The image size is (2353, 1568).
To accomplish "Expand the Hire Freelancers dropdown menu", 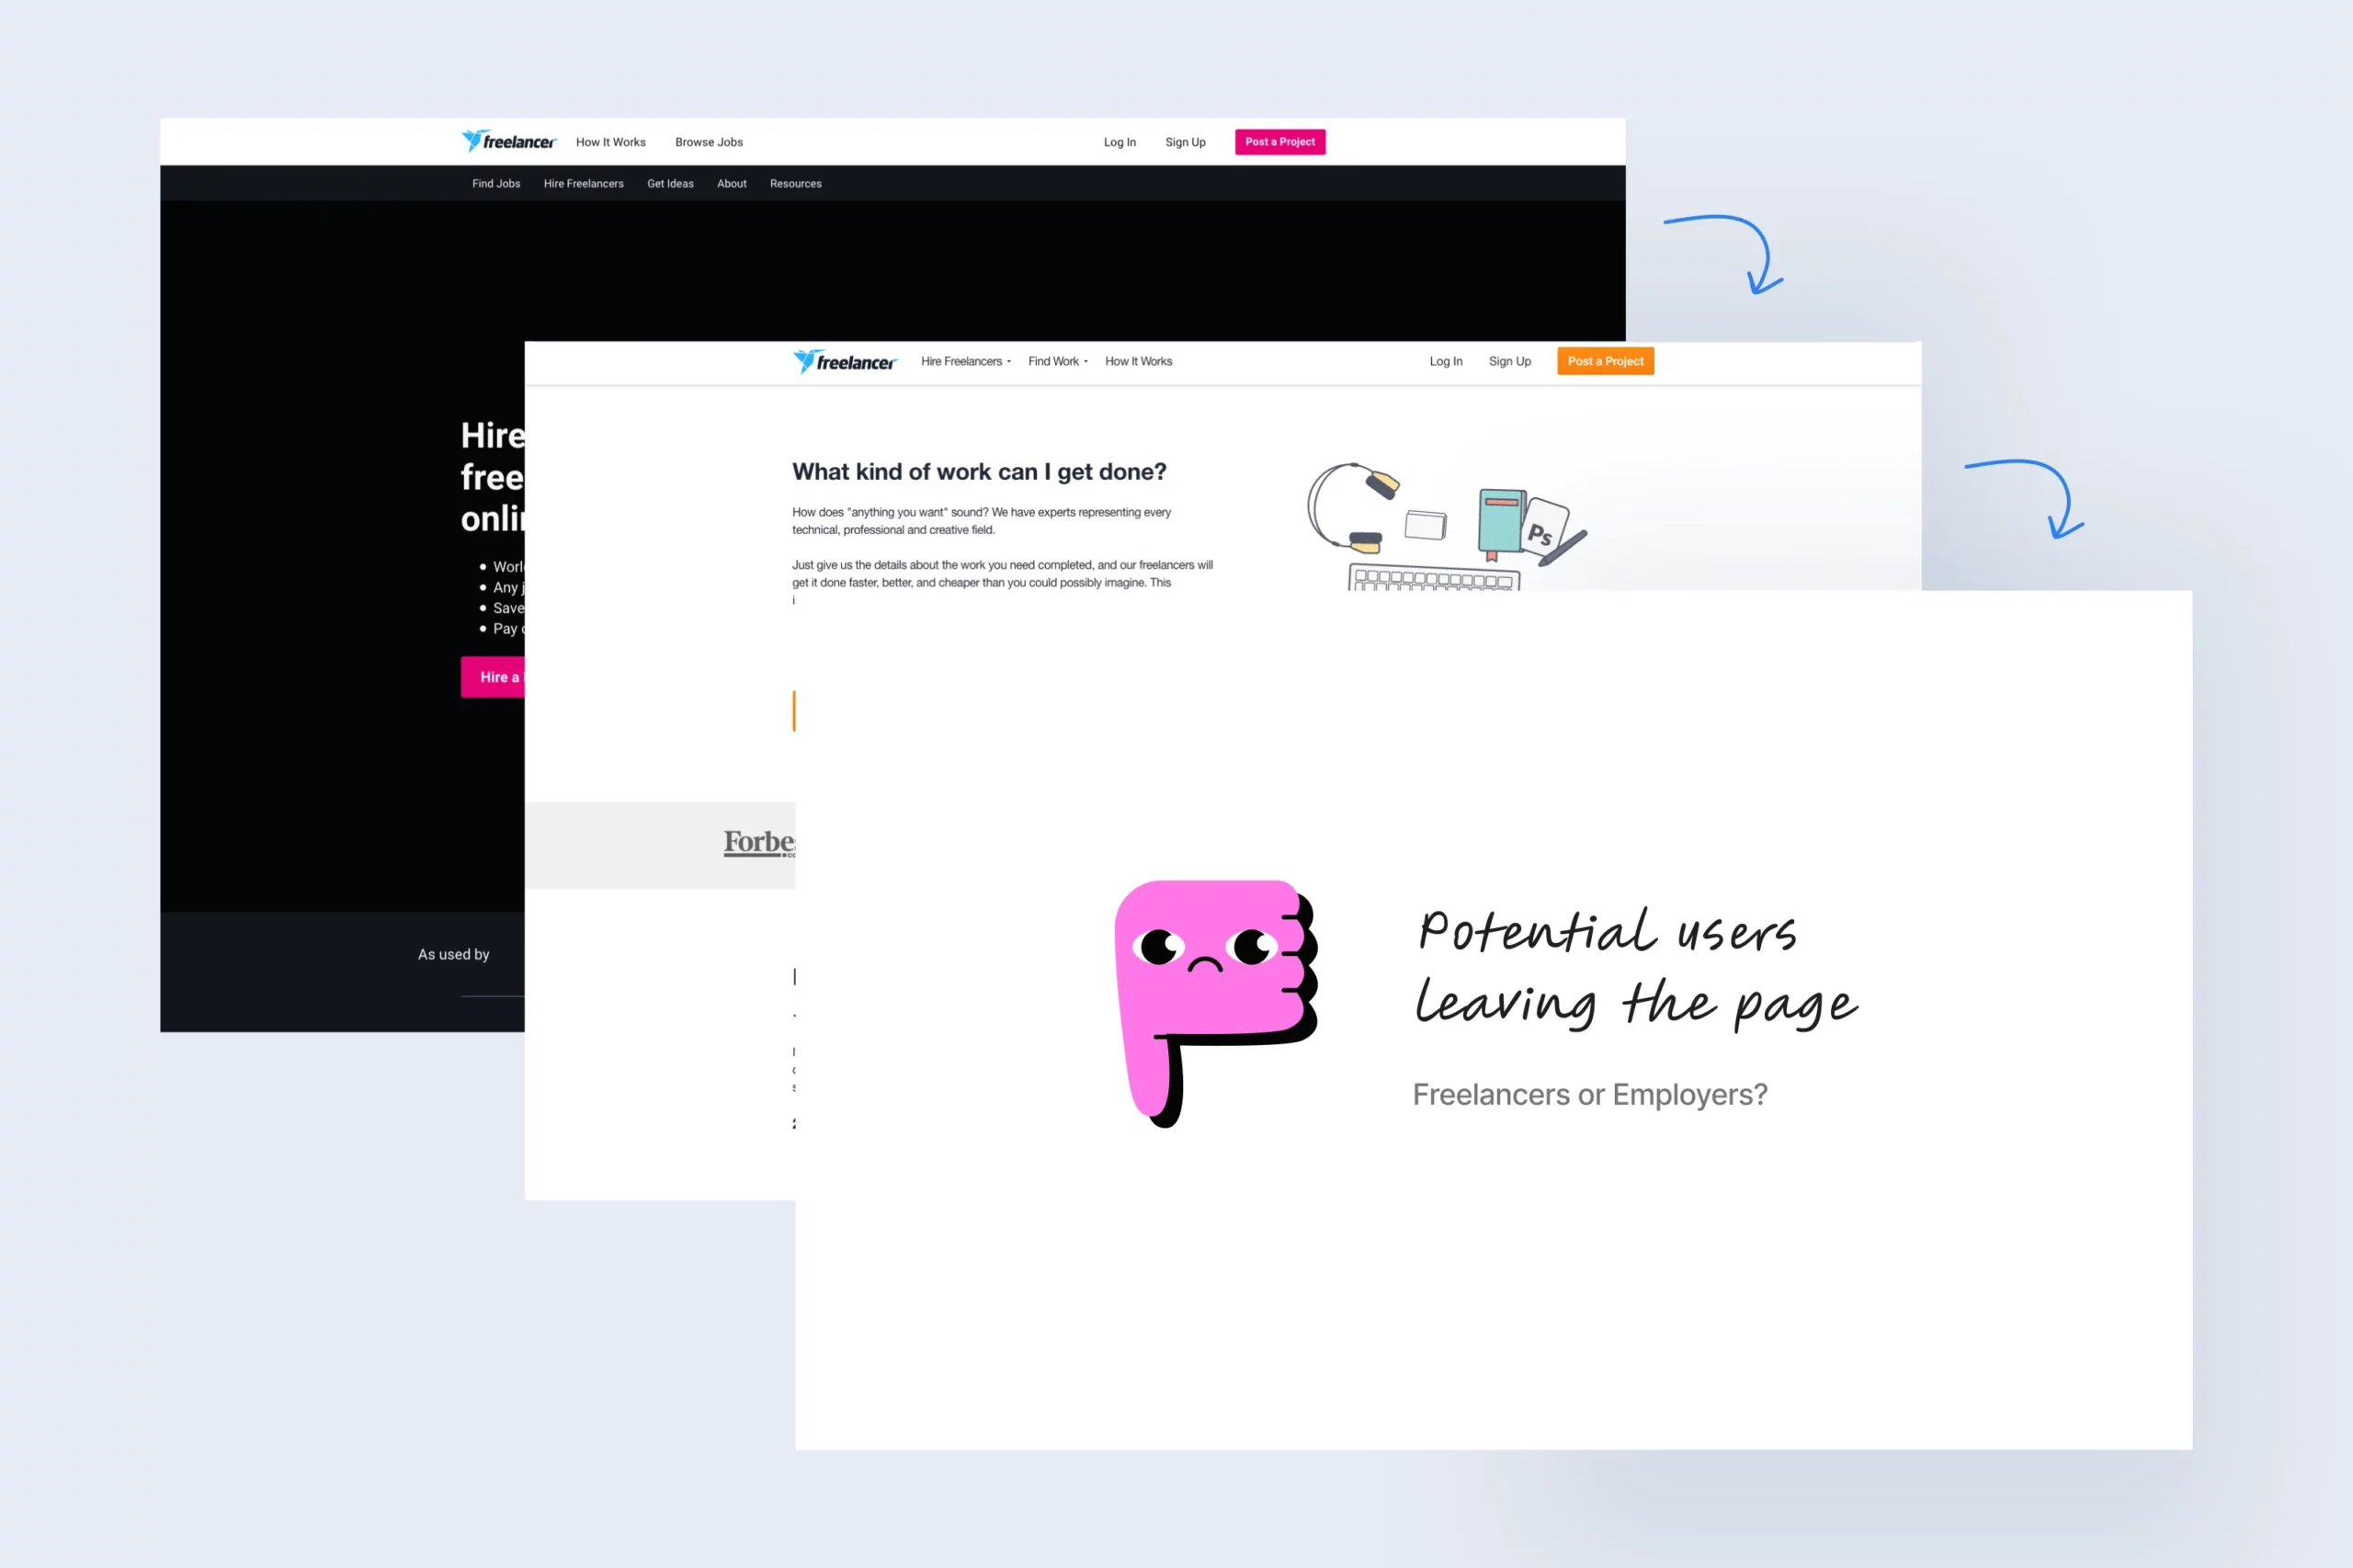I will (965, 362).
